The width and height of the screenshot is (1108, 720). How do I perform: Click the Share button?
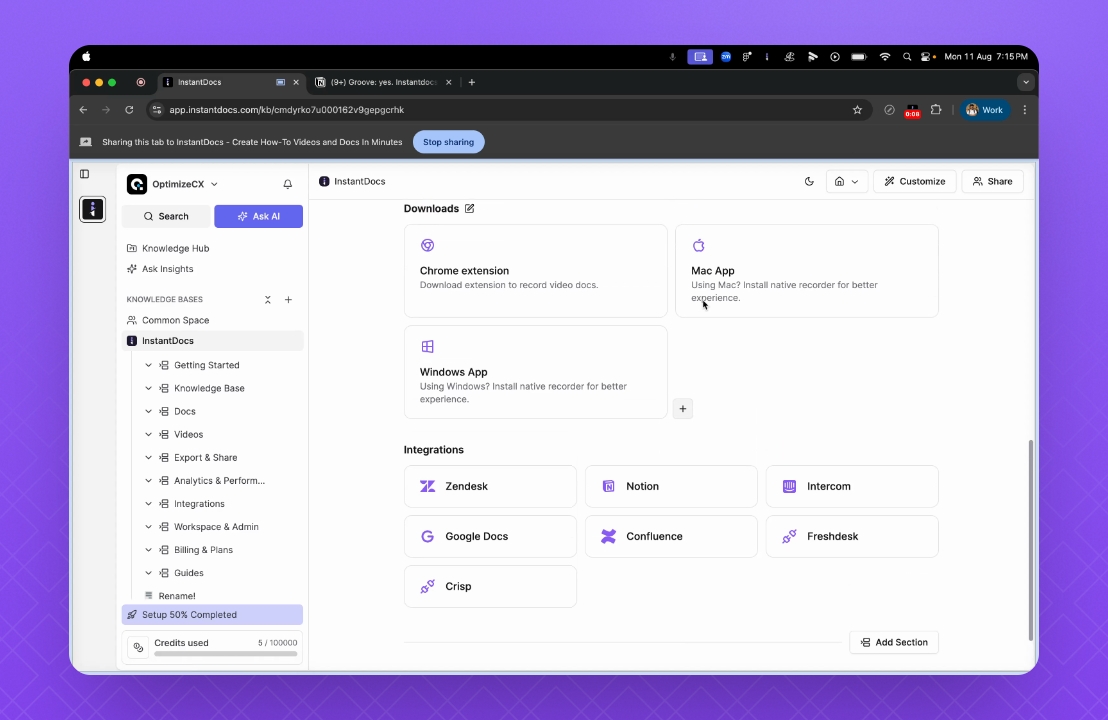click(992, 182)
